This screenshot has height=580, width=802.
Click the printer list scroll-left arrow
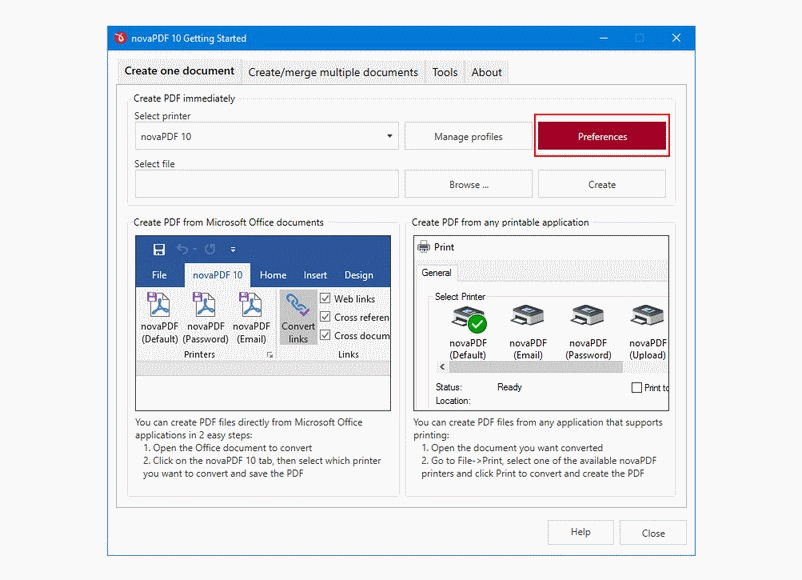coord(442,367)
